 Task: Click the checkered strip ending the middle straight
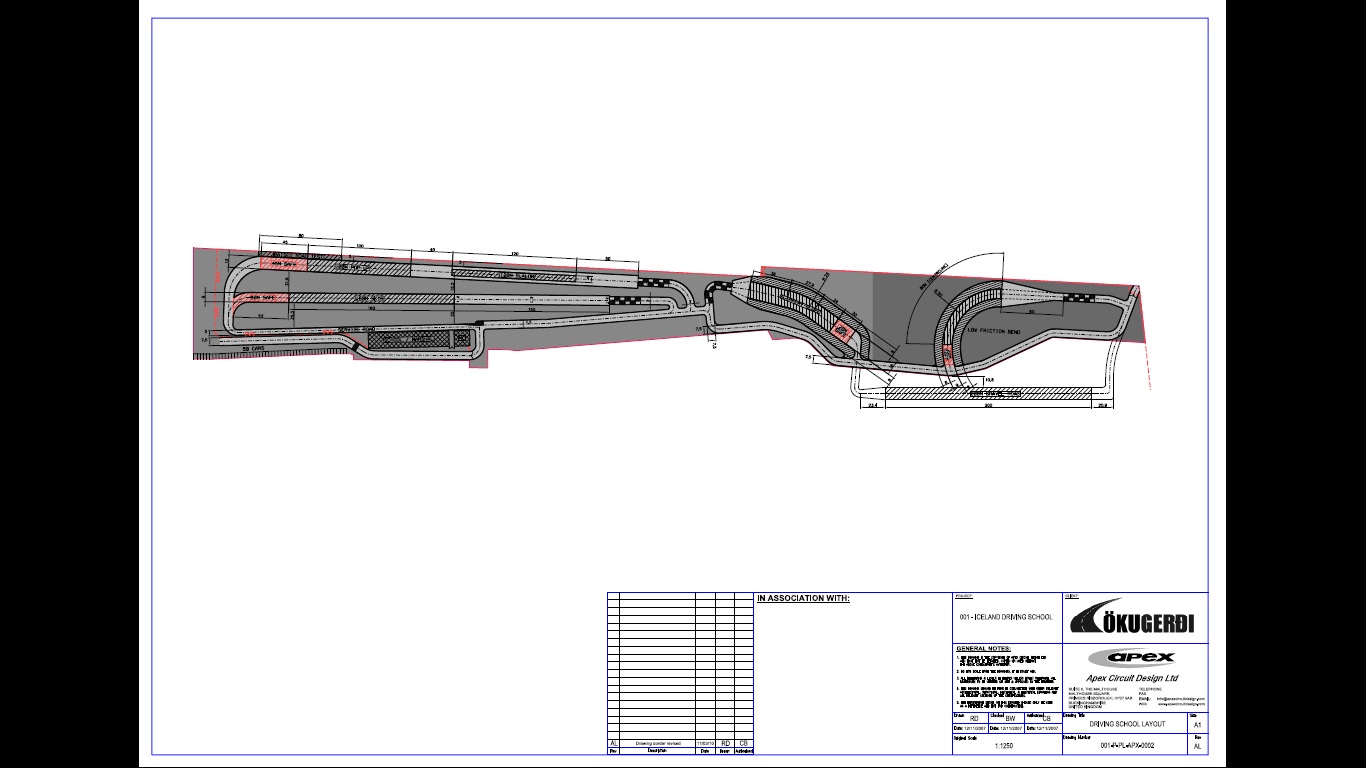[x=624, y=299]
